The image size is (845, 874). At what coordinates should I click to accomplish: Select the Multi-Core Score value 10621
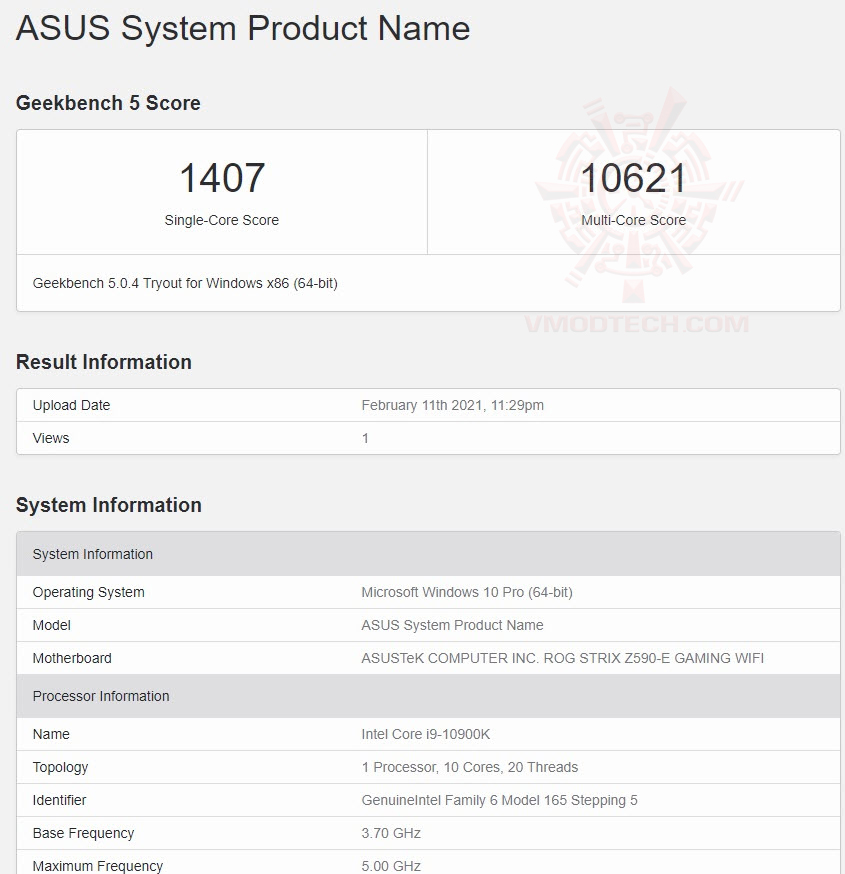pos(633,178)
